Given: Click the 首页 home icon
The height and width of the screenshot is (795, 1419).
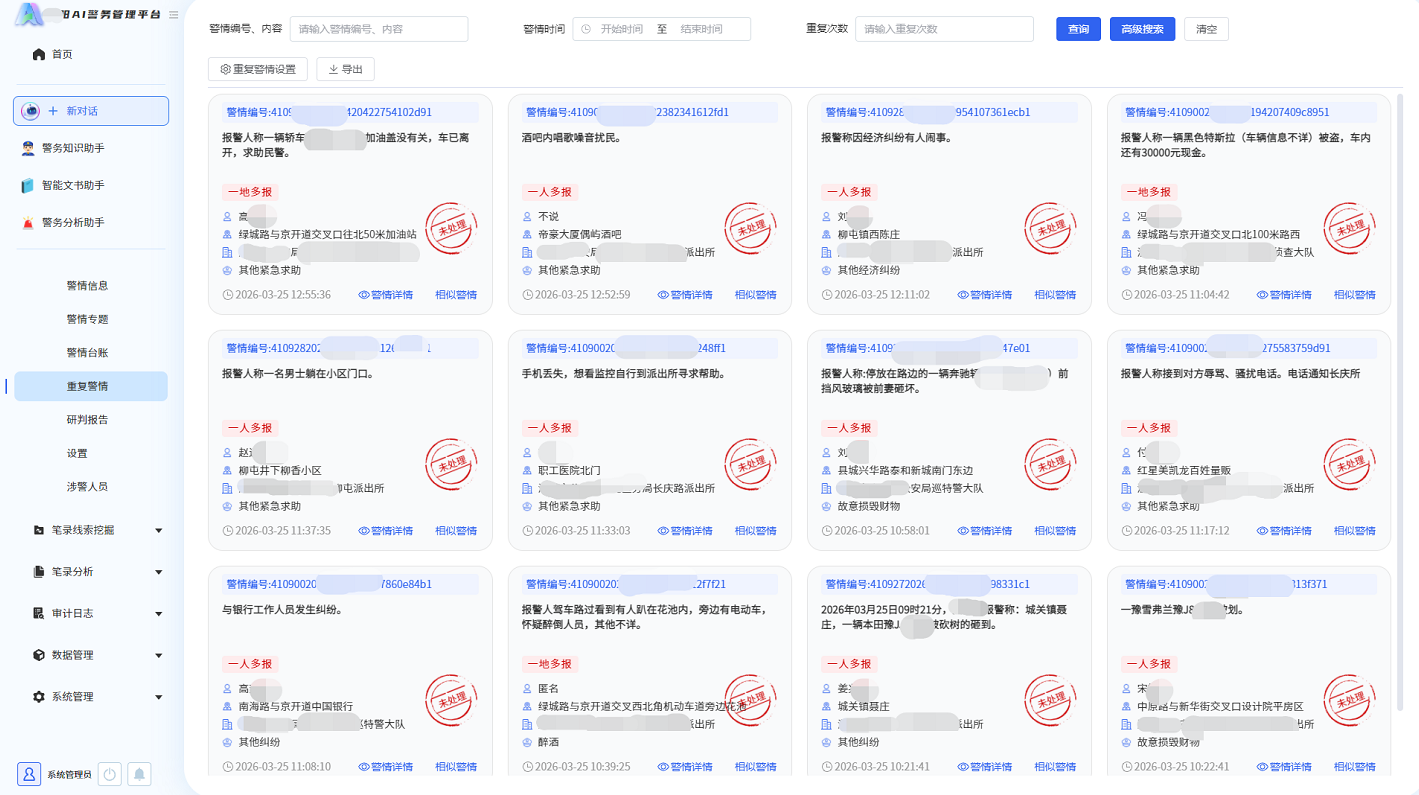Looking at the screenshot, I should coord(37,53).
